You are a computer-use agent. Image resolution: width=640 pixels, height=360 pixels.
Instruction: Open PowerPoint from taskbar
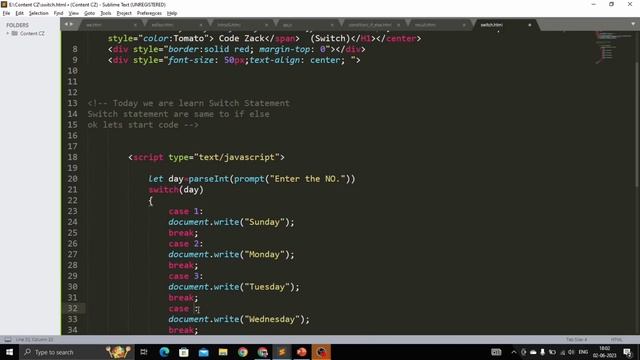[x=302, y=352]
